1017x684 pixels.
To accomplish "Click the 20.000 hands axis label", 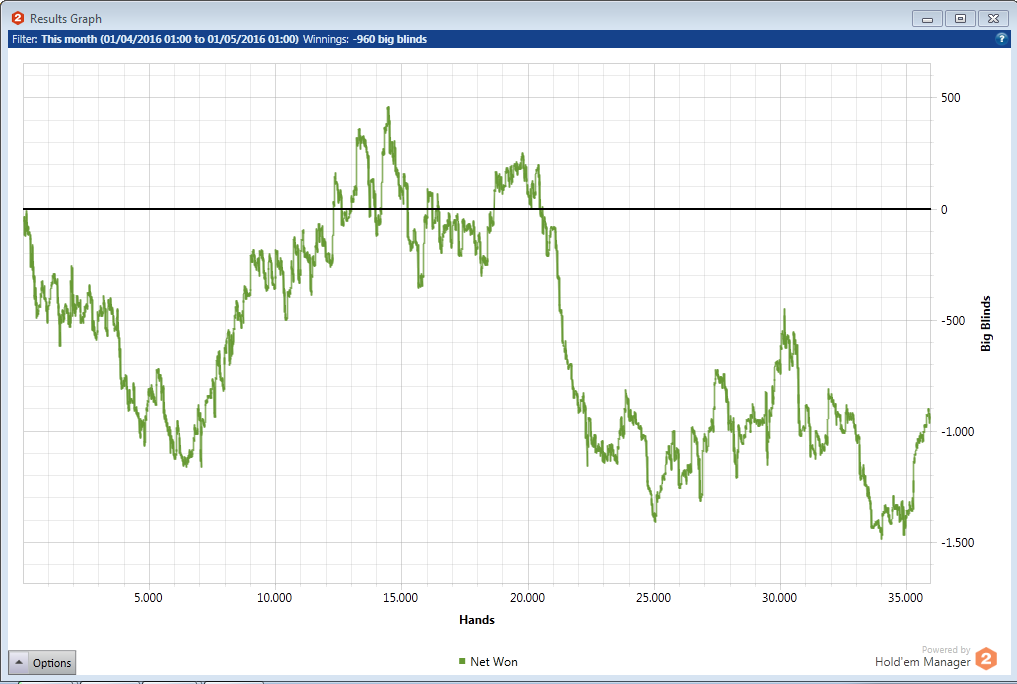I will coord(527,598).
